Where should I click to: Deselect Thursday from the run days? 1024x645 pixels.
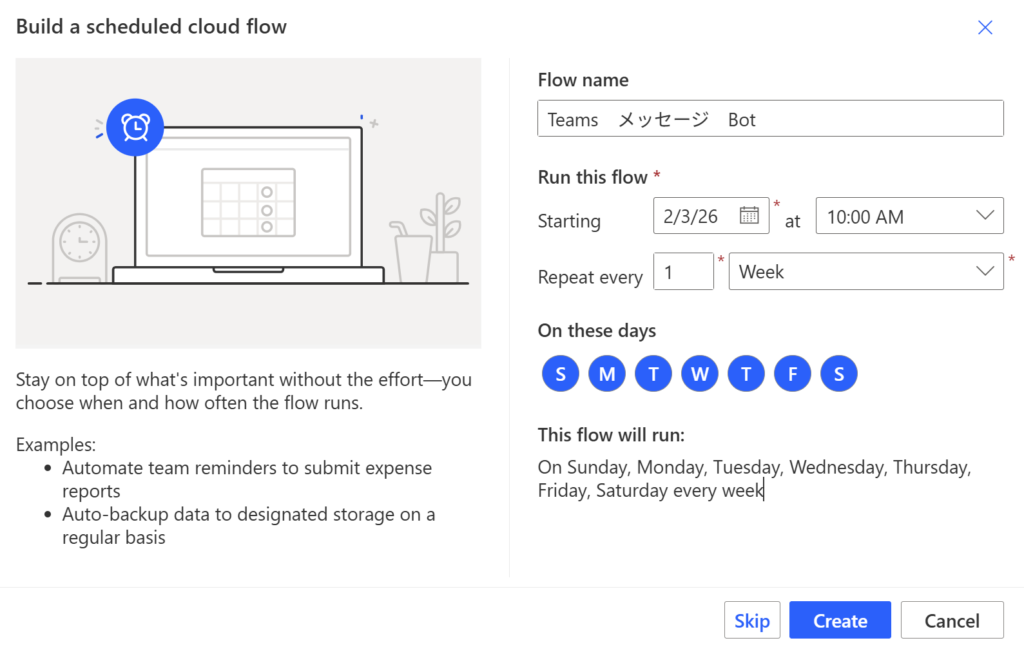[746, 374]
